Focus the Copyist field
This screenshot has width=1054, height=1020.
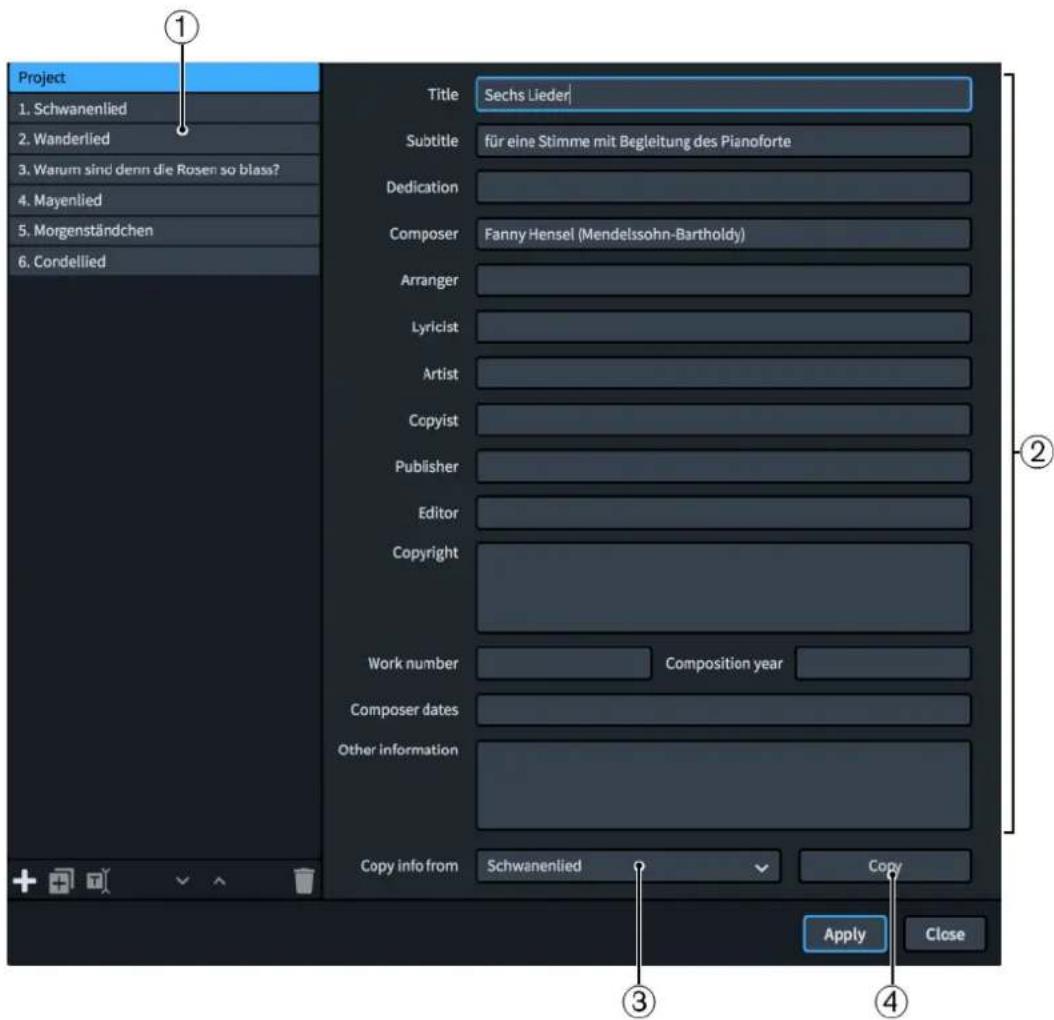[723, 420]
